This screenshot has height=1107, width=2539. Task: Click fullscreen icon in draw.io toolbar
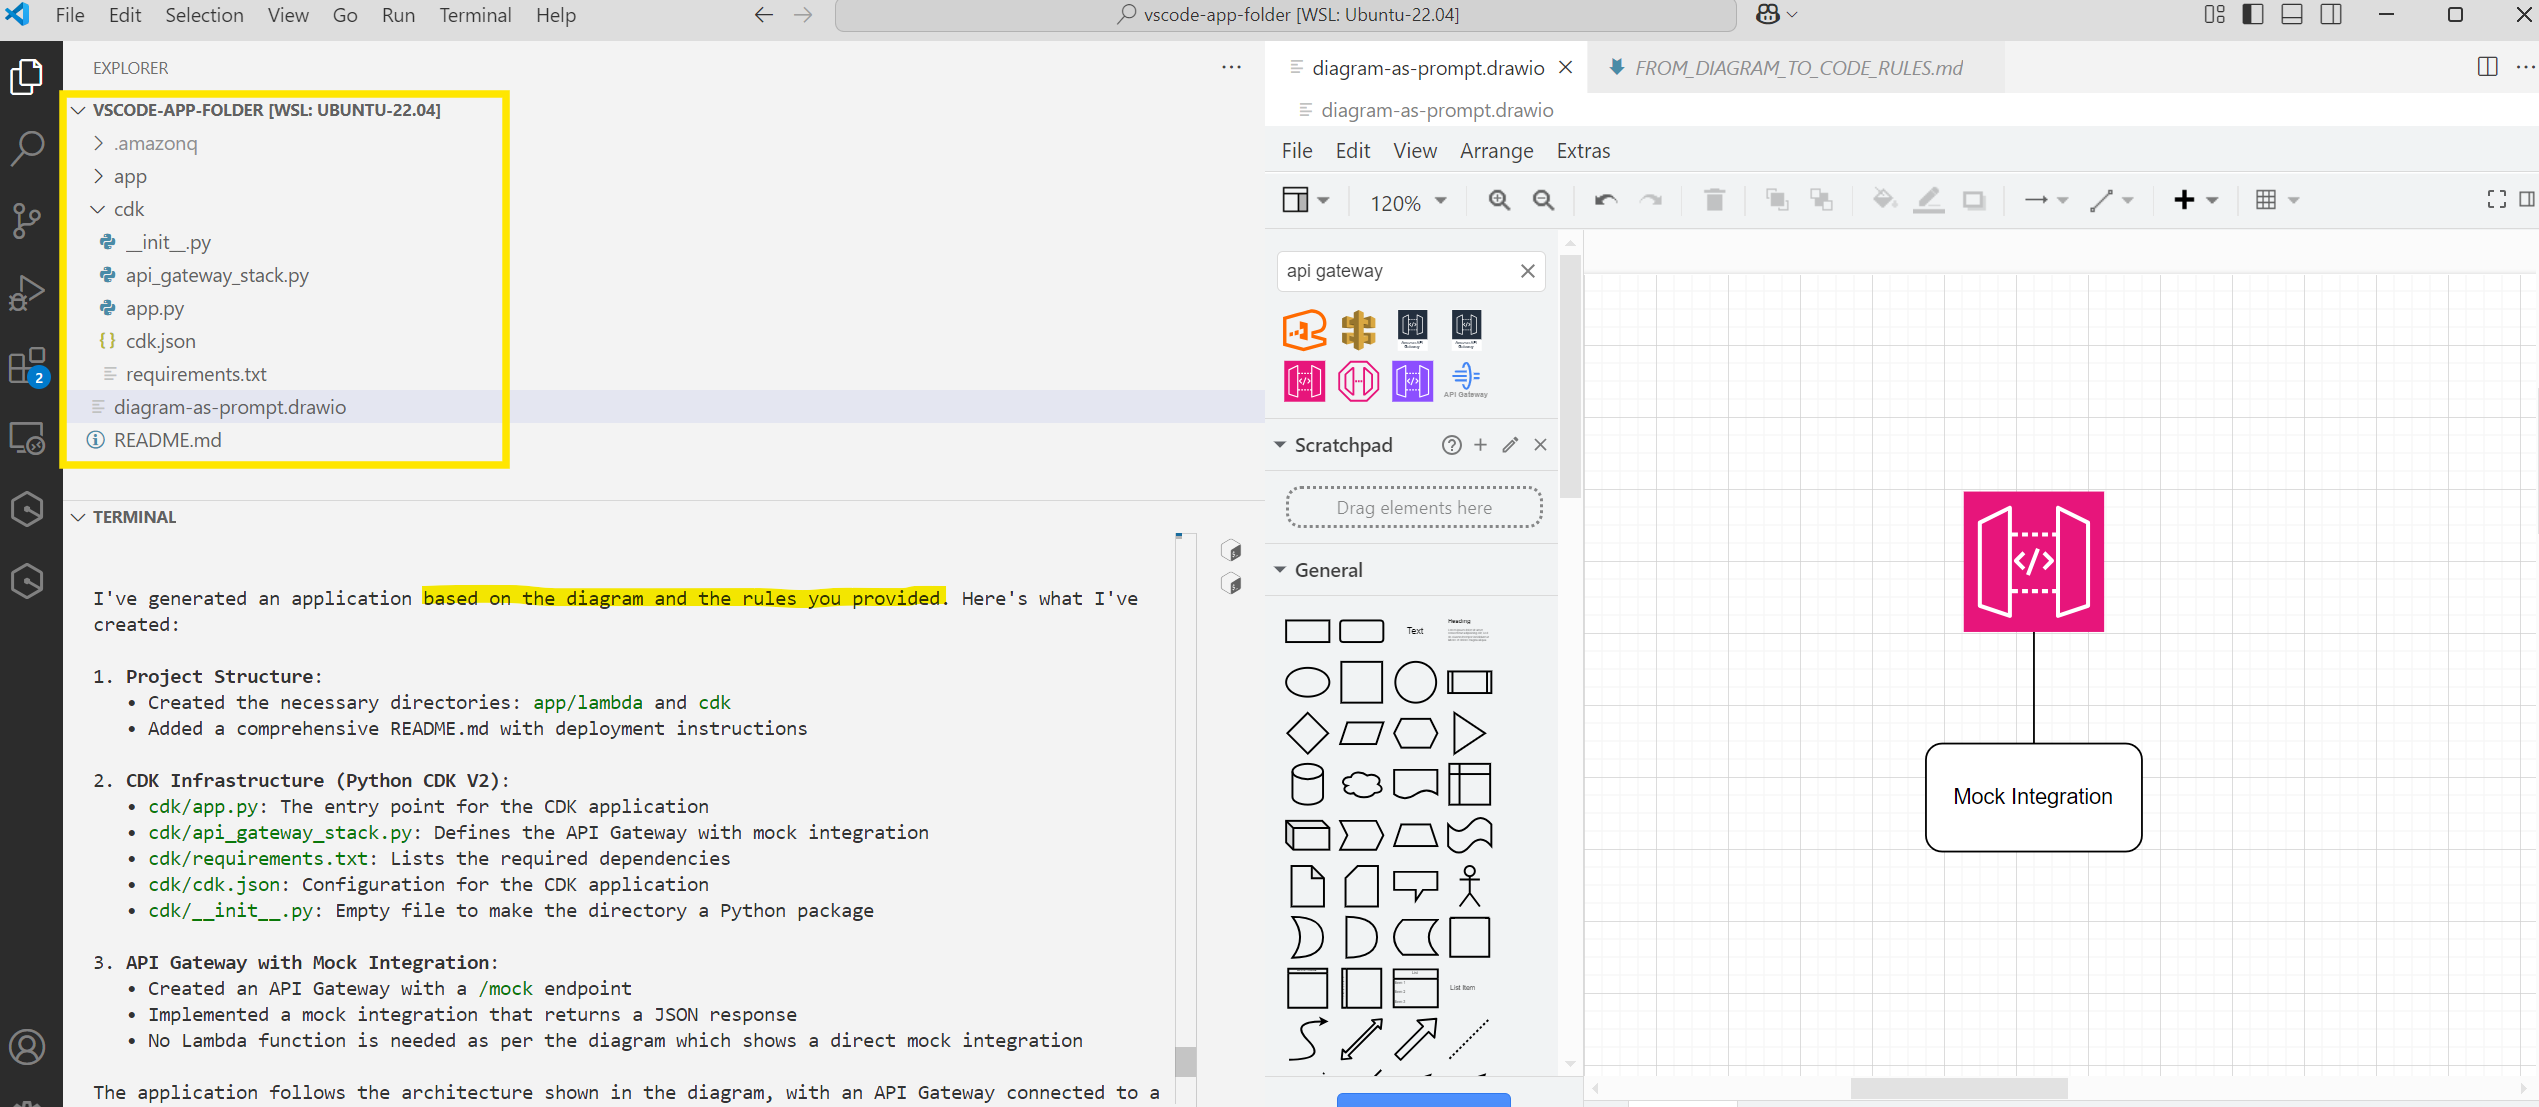coord(2496,199)
